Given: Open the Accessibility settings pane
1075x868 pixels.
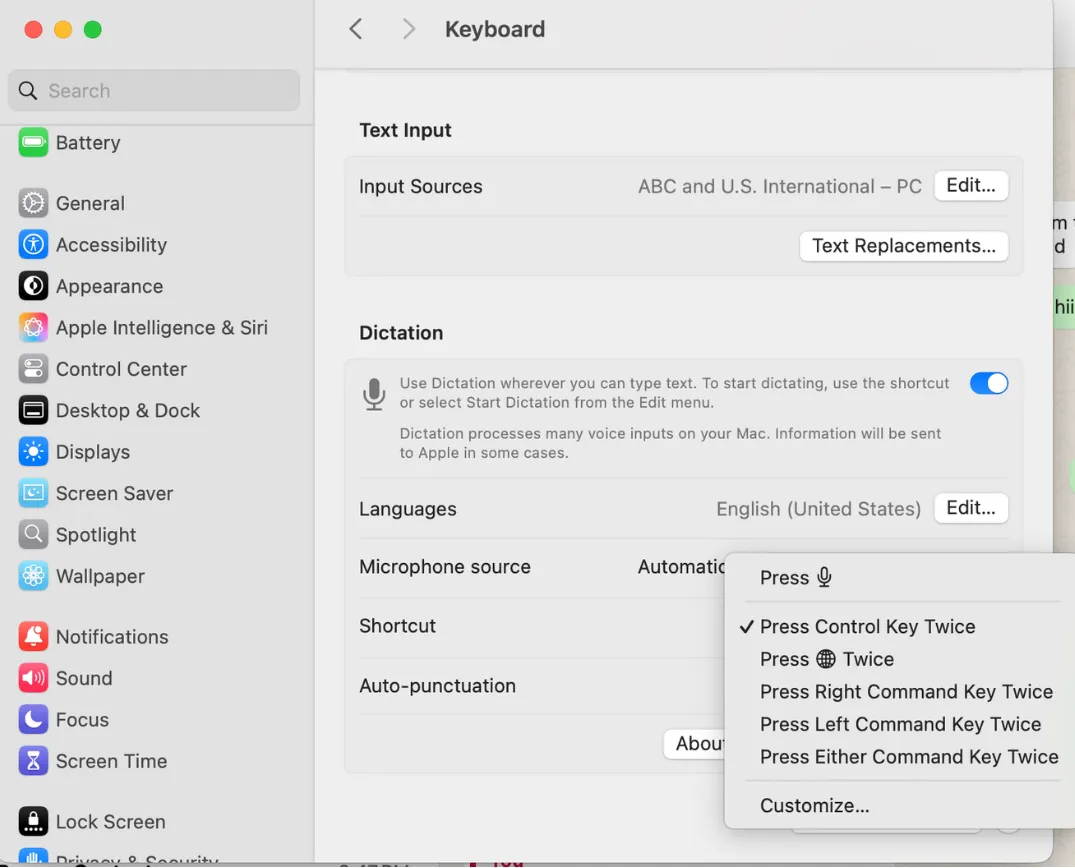Looking at the screenshot, I should pos(111,245).
